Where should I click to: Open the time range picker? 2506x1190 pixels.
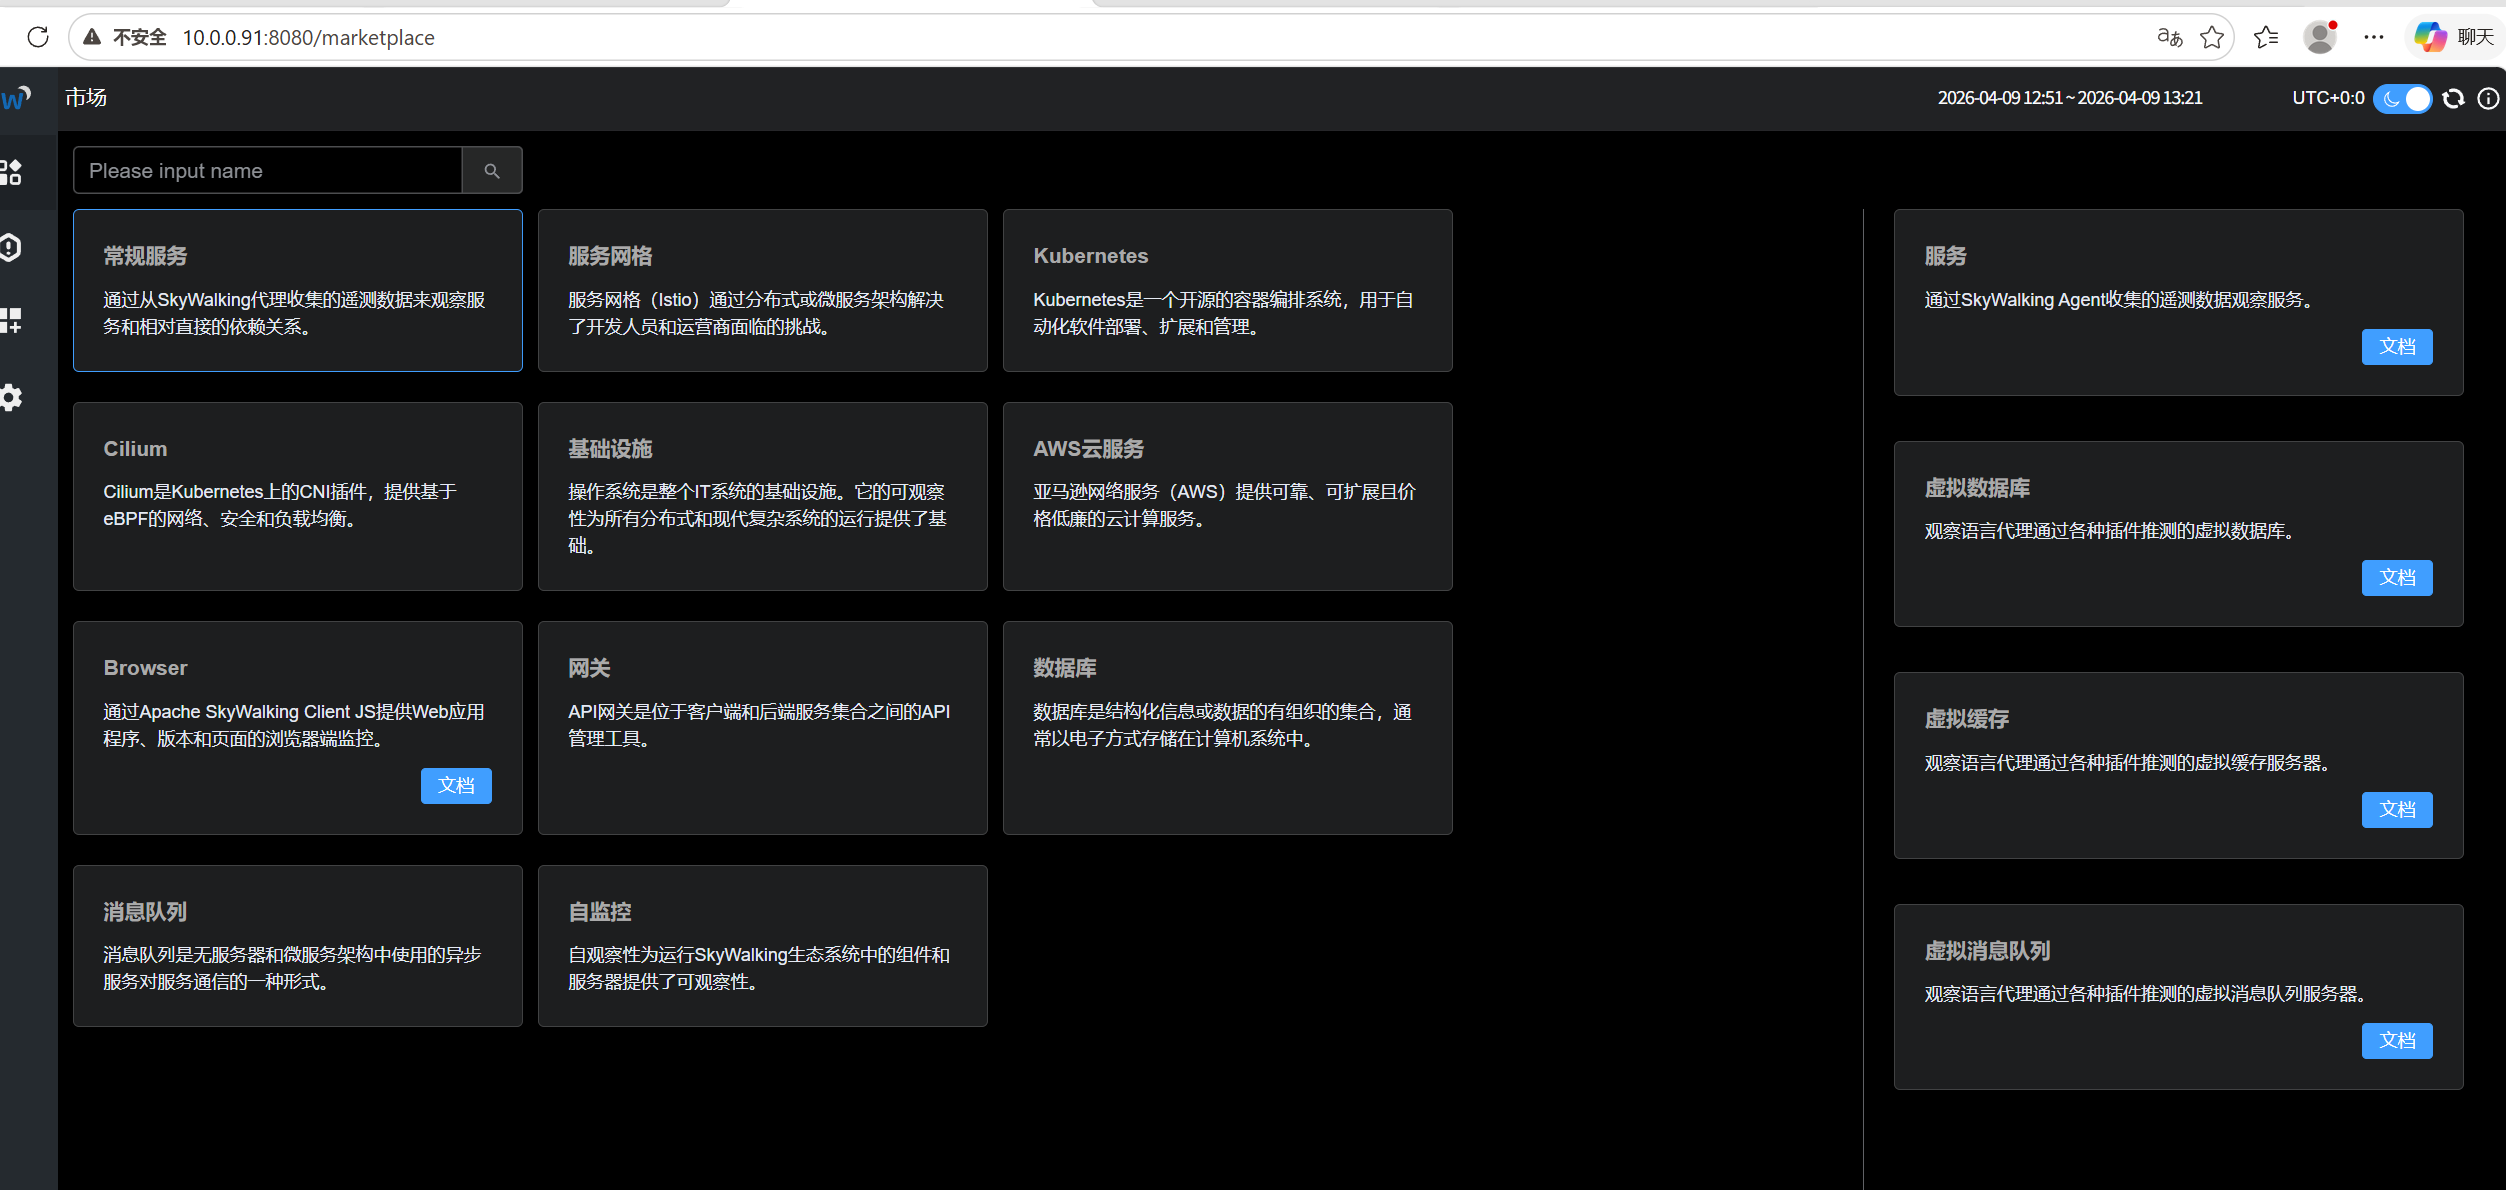(x=2069, y=98)
